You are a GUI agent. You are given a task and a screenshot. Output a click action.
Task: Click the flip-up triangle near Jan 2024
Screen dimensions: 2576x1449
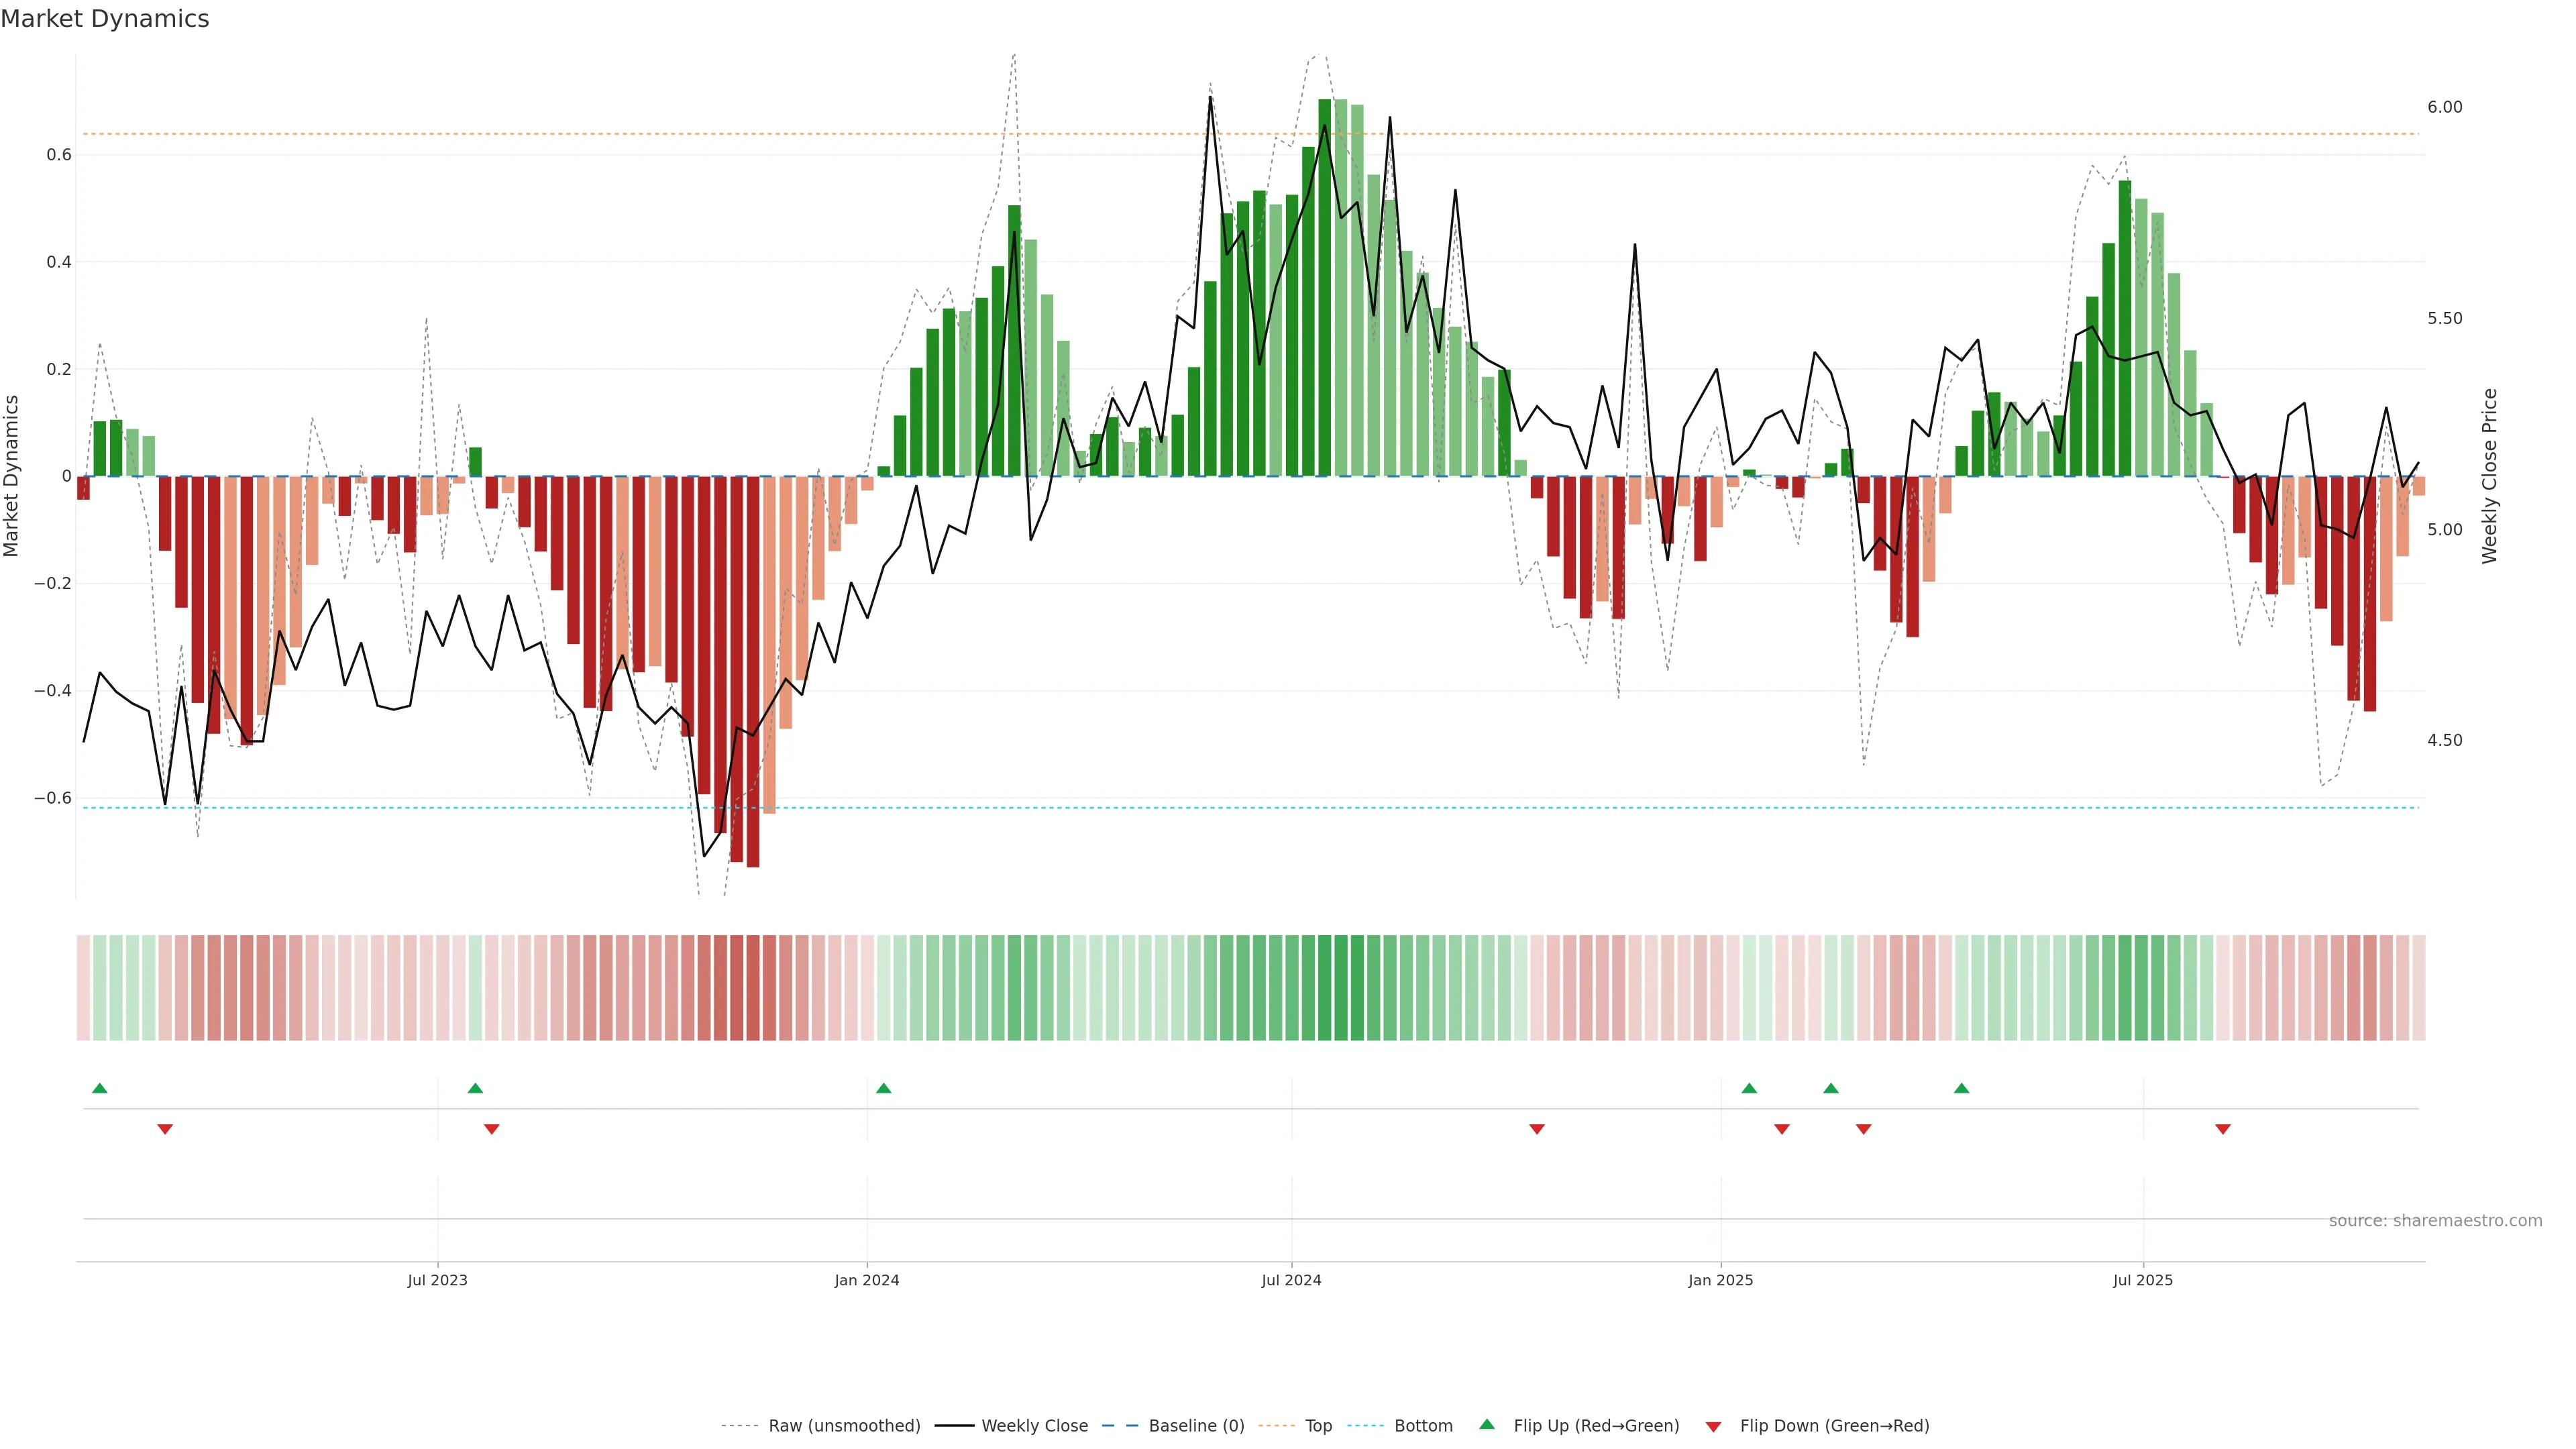pyautogui.click(x=883, y=1088)
